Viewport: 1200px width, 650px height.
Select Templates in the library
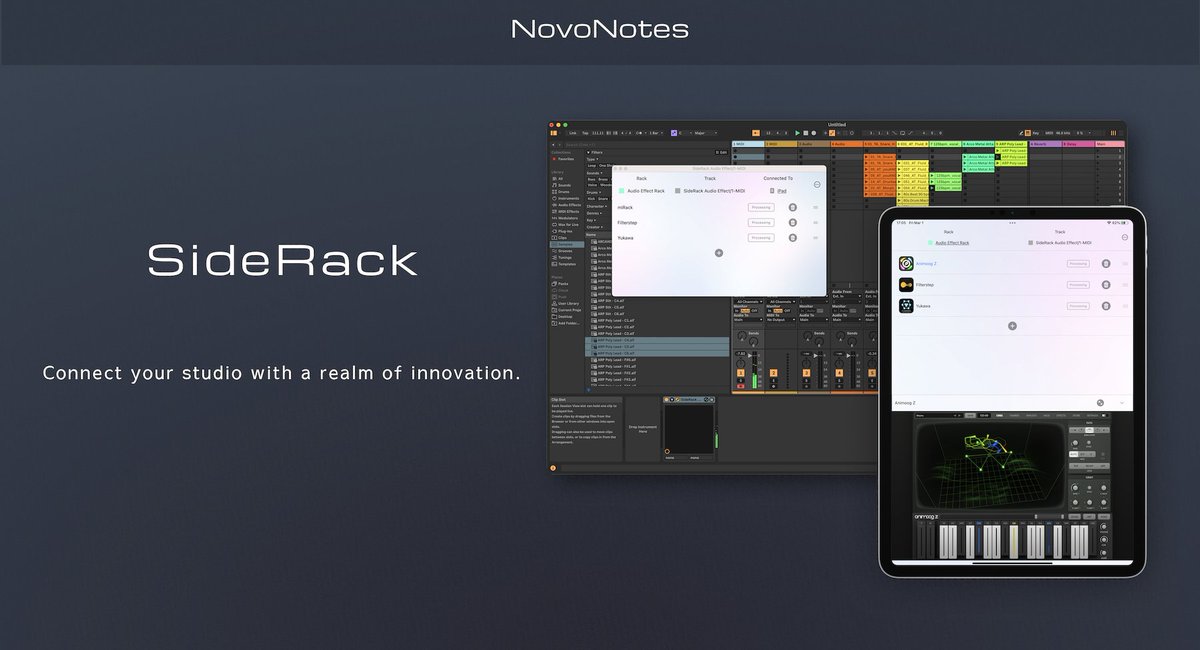[566, 264]
